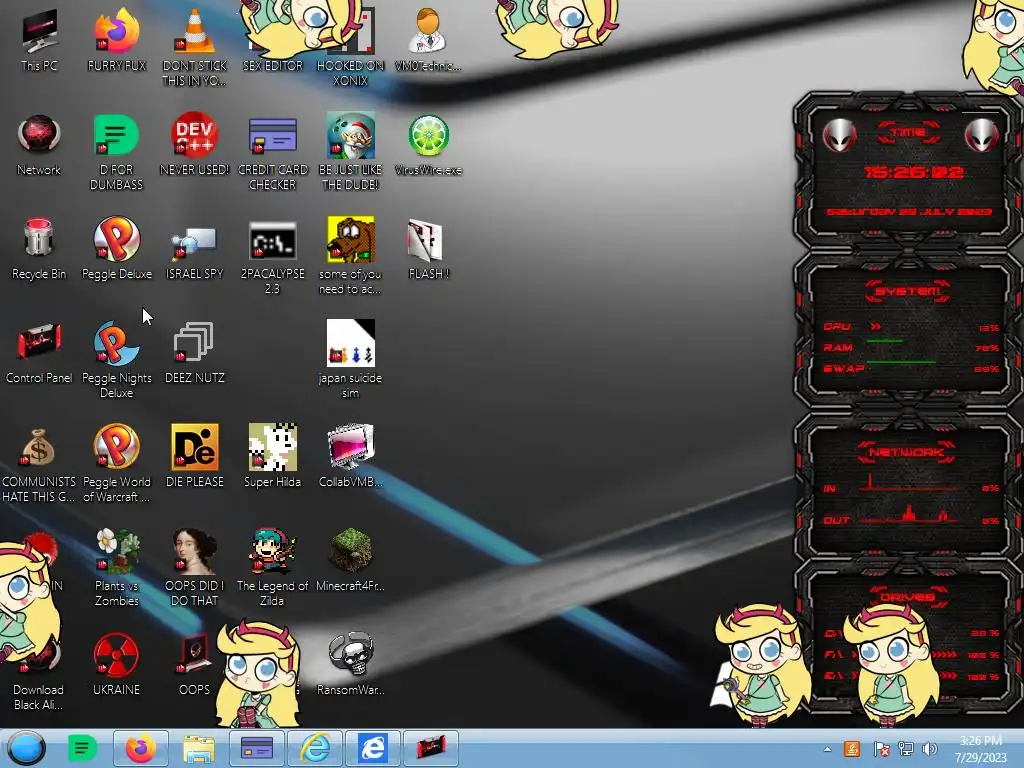
Task: Launch the D FOR DUMBASS shortcut
Action: 116,152
